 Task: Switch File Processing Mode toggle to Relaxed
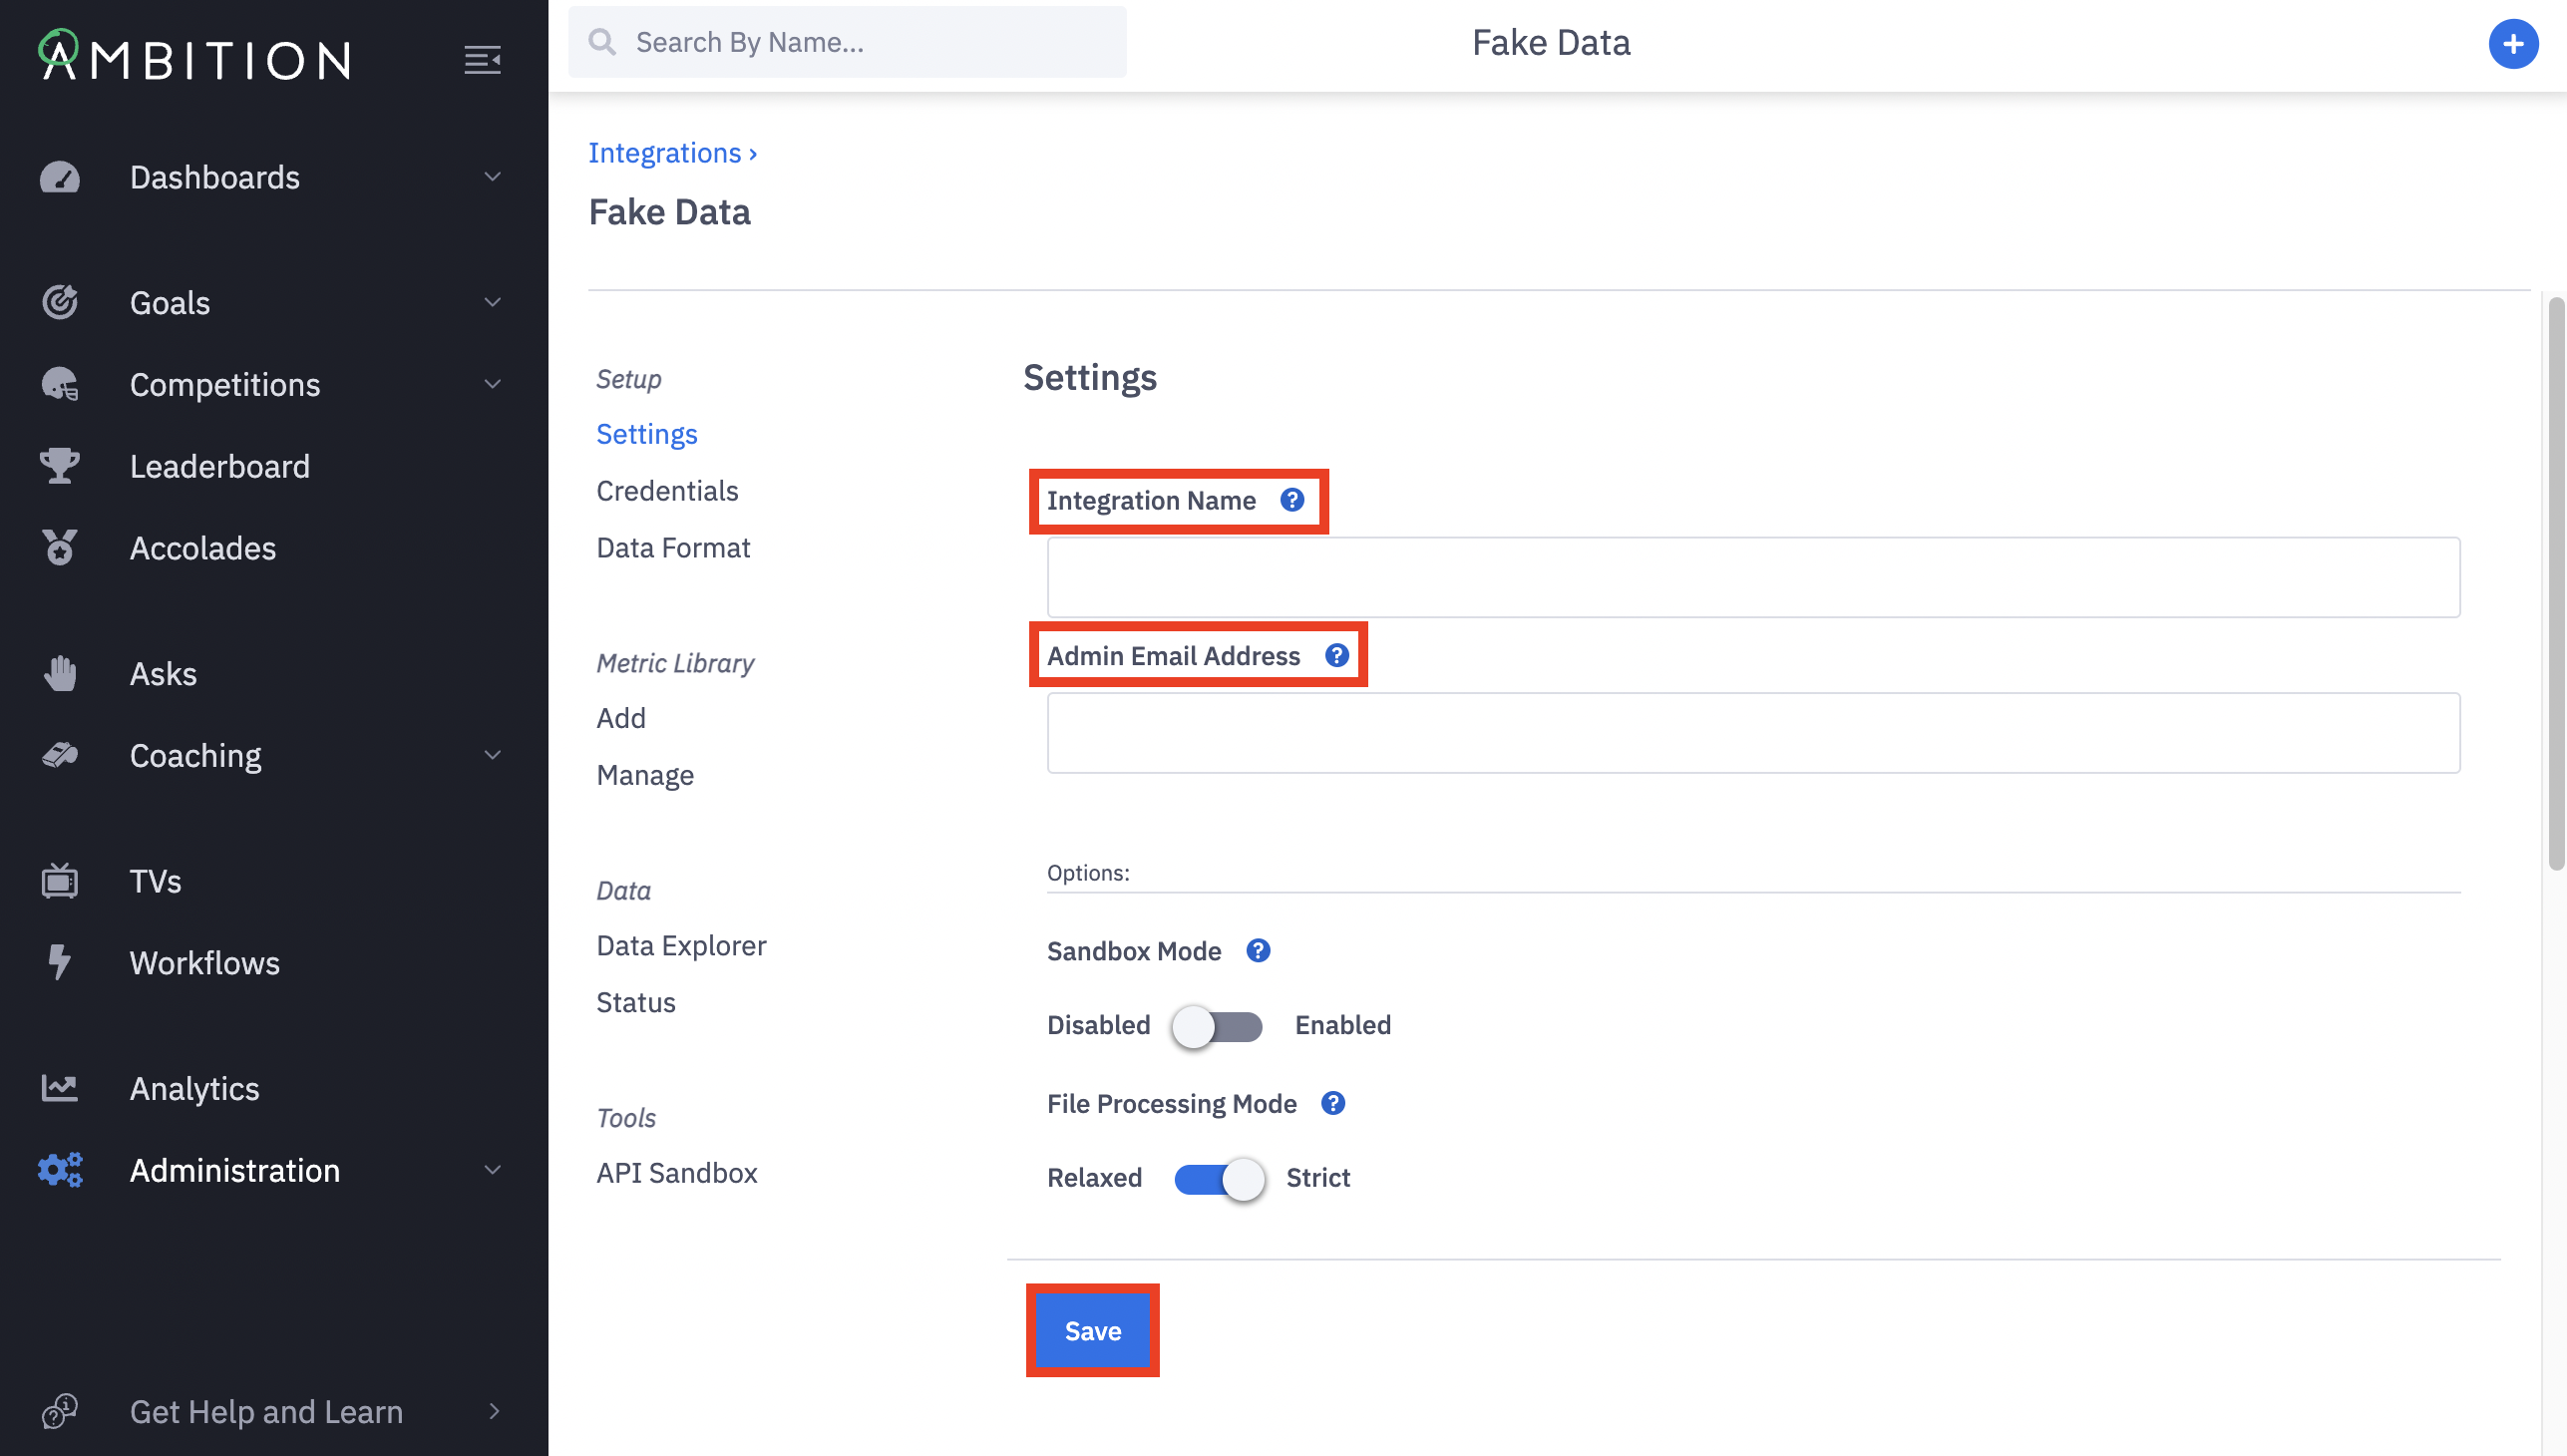click(1218, 1179)
